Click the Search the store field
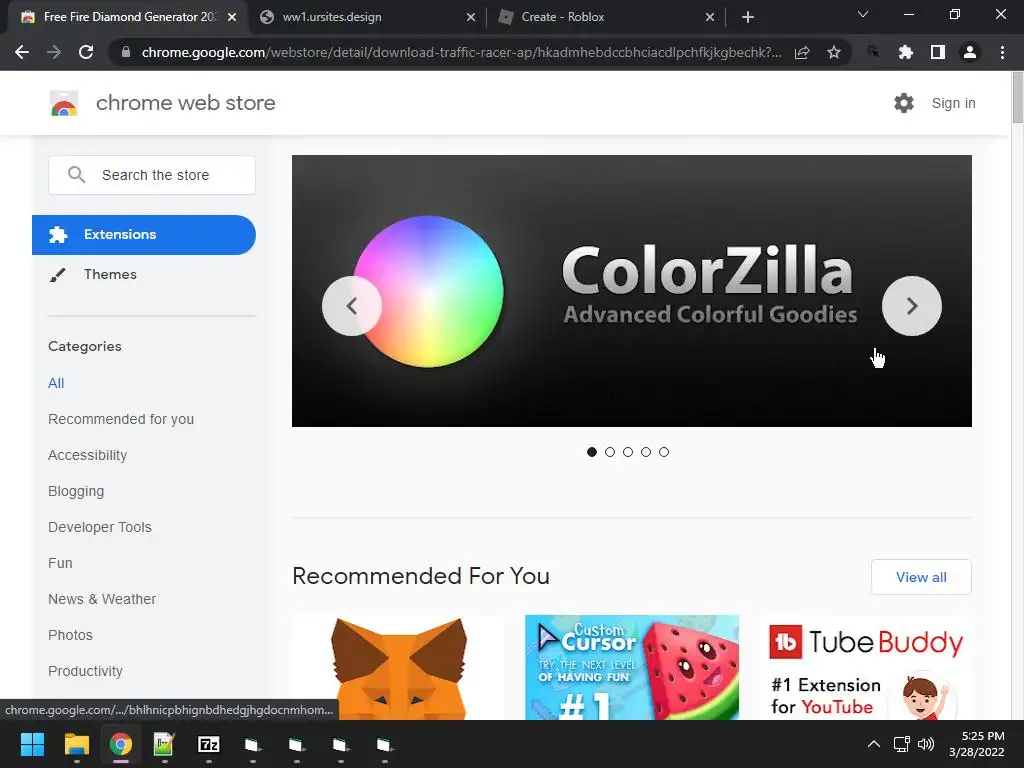This screenshot has height=768, width=1024. click(x=152, y=175)
